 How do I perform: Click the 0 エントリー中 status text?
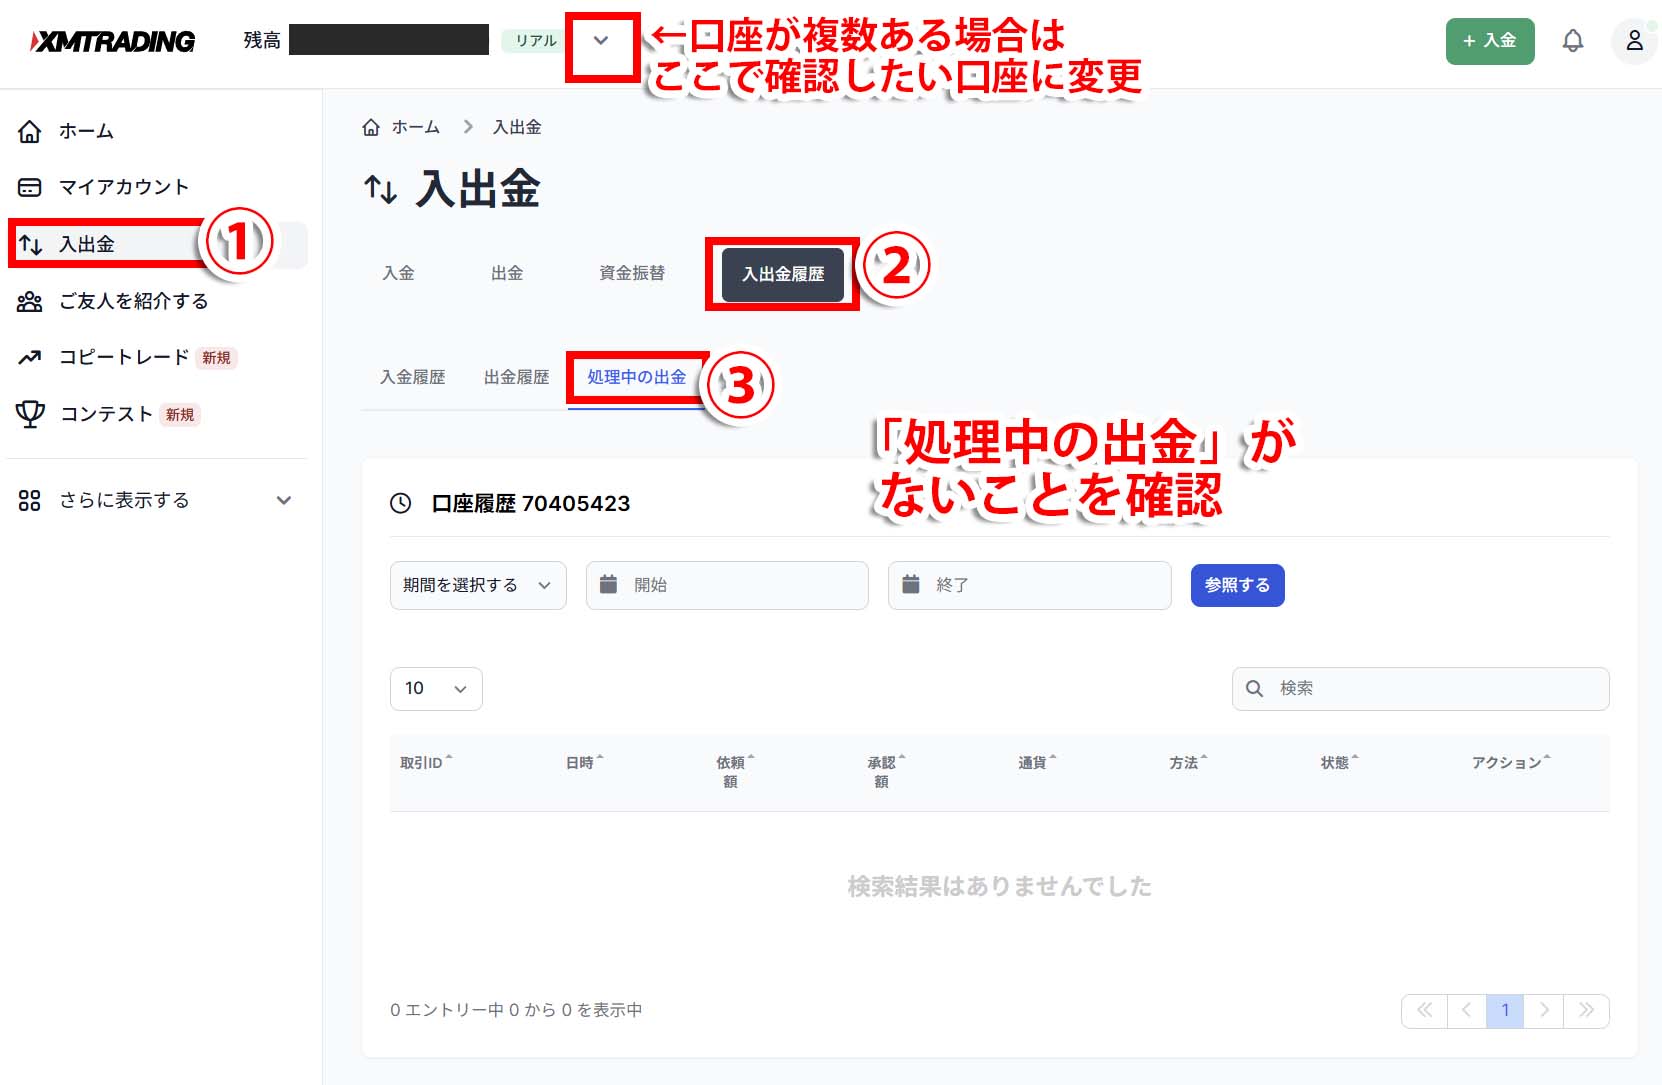click(516, 1010)
